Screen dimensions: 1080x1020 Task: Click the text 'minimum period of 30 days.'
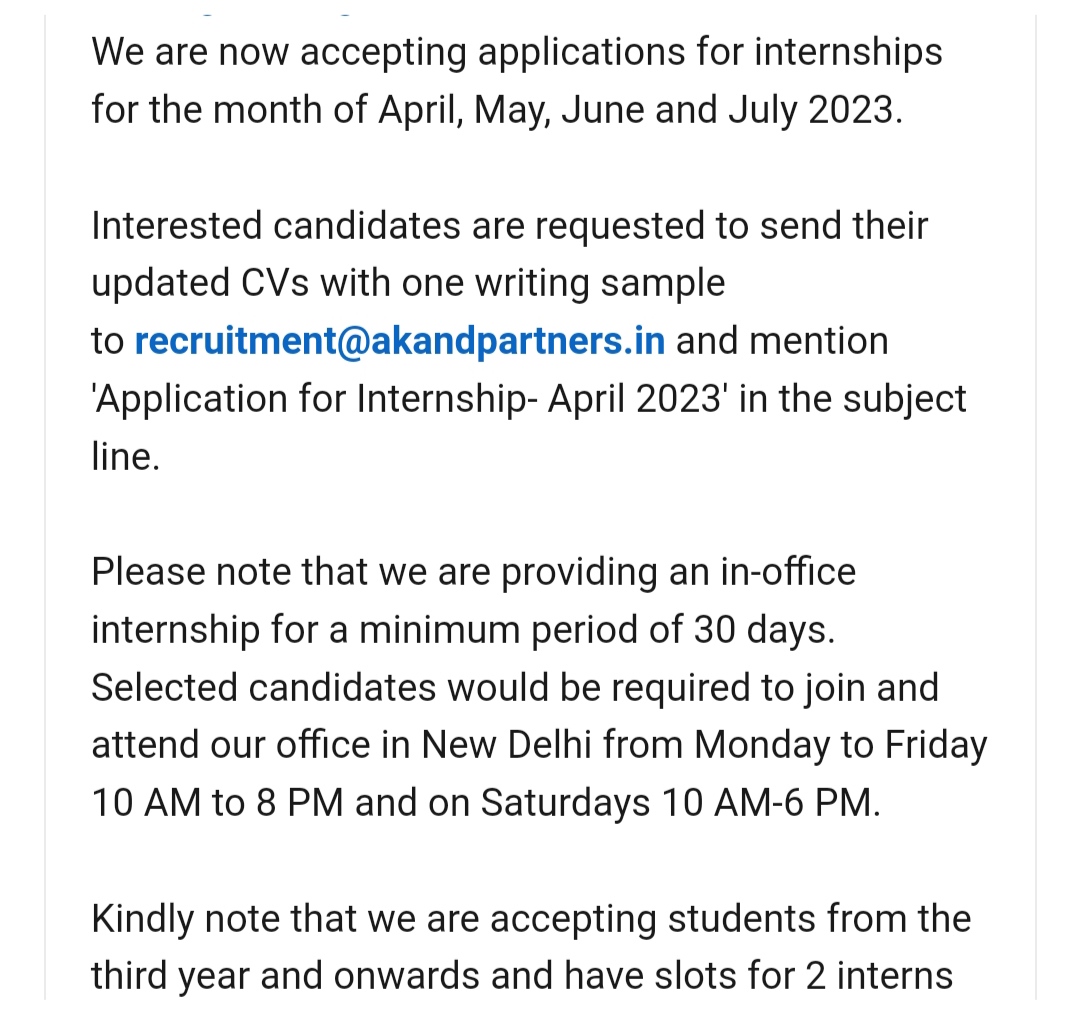597,630
